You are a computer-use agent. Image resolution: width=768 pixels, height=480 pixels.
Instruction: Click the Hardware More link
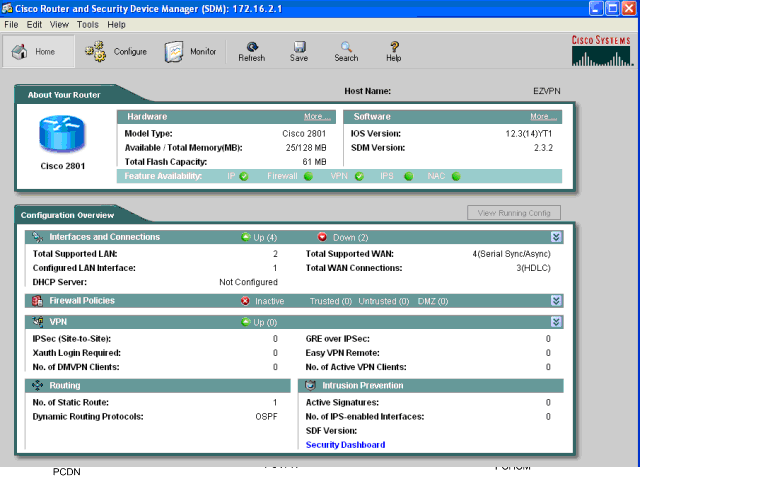pyautogui.click(x=316, y=117)
